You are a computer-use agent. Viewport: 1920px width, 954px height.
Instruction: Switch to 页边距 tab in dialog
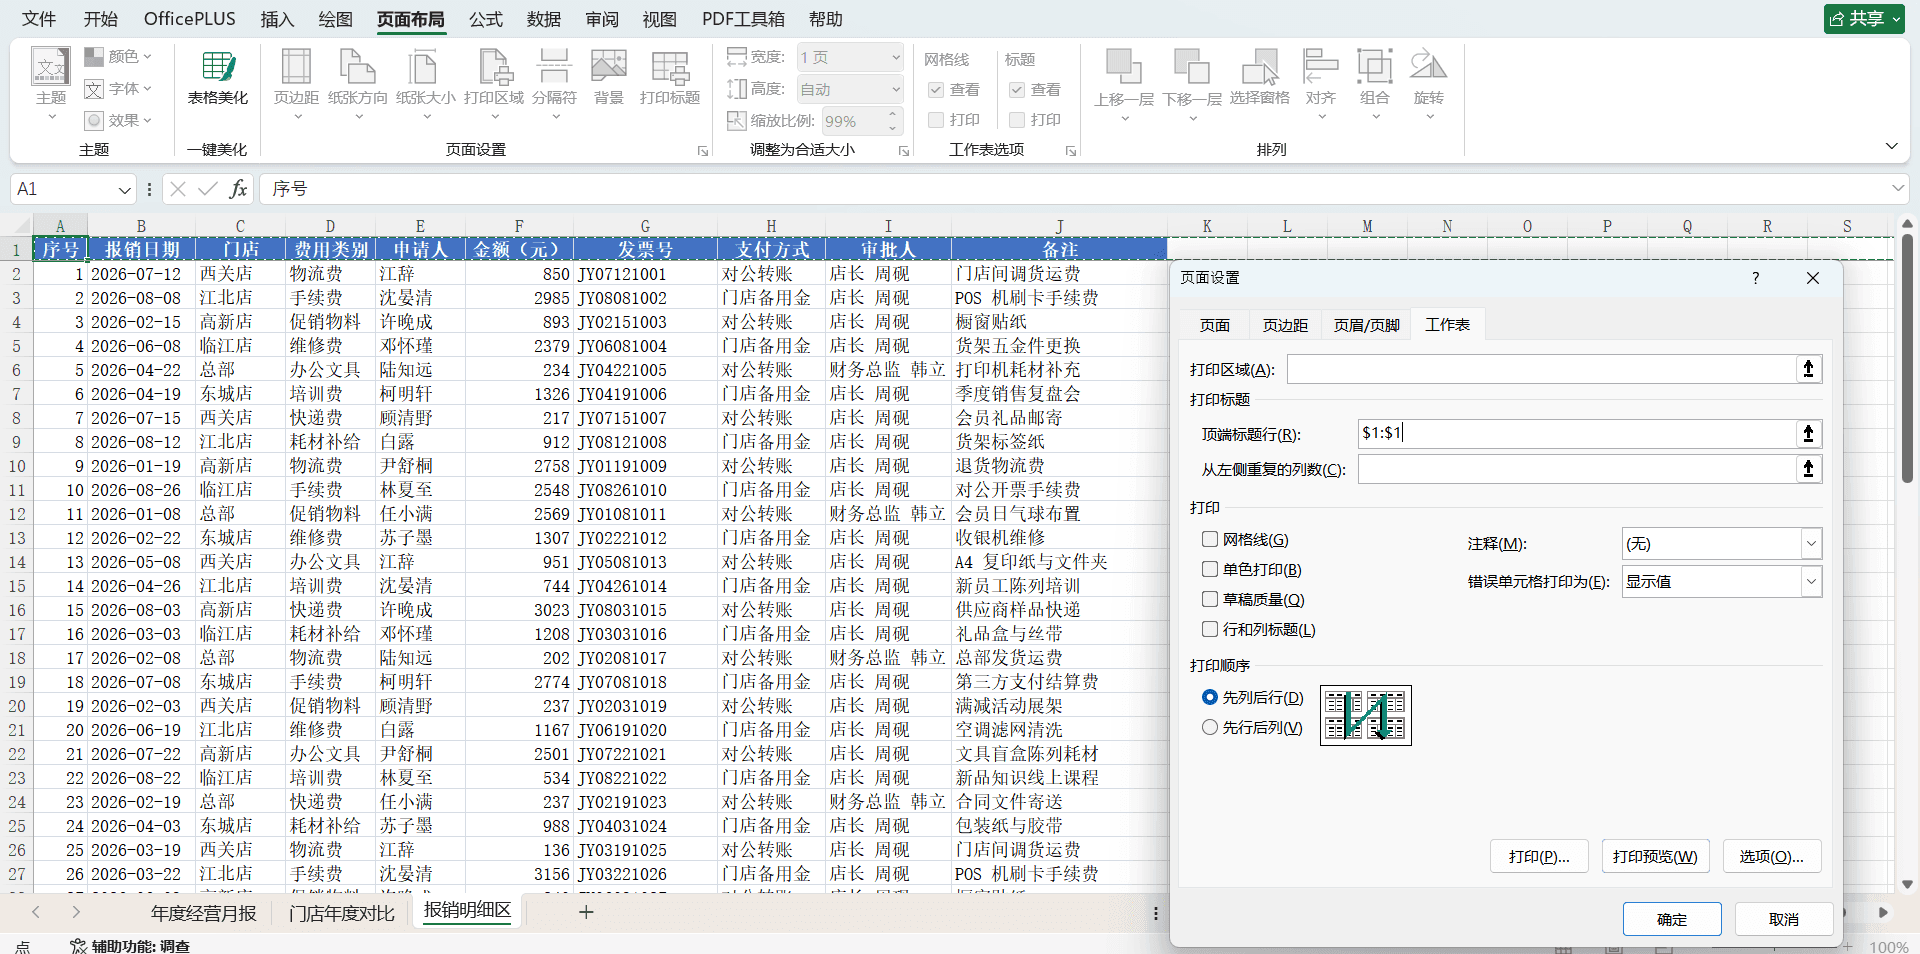pos(1285,325)
